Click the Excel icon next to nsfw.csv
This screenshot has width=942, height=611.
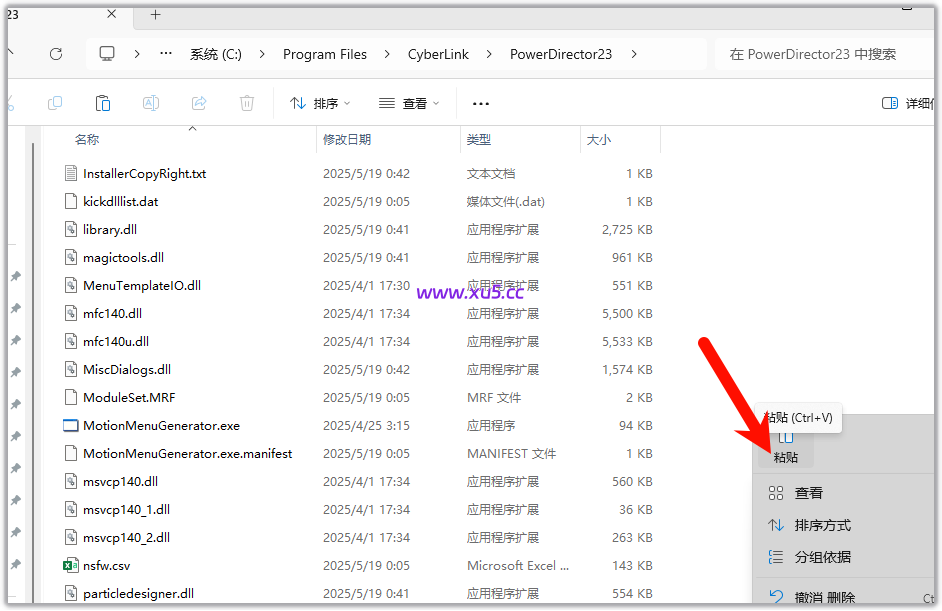(71, 565)
